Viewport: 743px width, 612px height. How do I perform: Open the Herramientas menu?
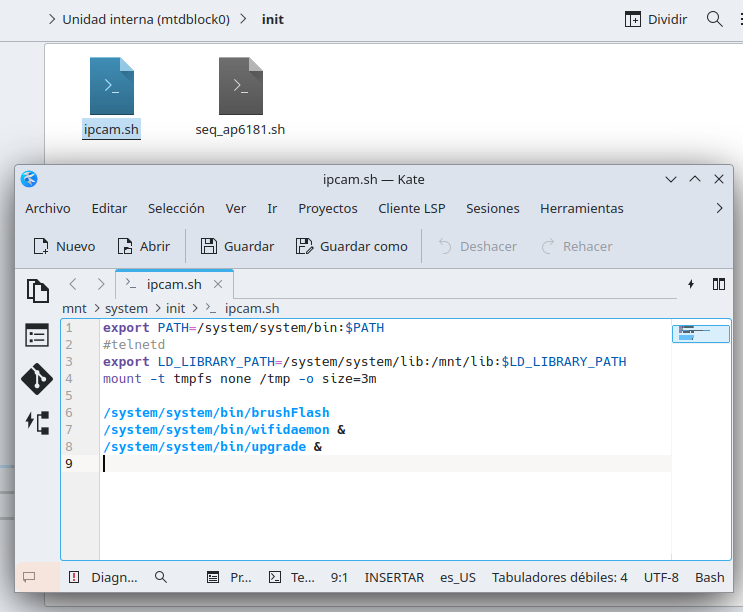pos(581,208)
